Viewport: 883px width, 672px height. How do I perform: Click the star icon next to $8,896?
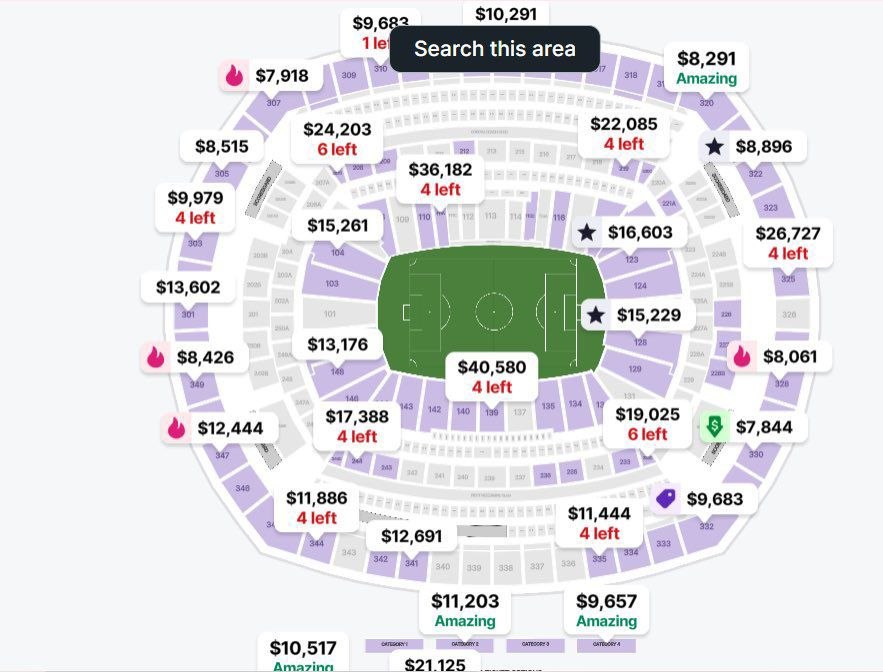(714, 146)
